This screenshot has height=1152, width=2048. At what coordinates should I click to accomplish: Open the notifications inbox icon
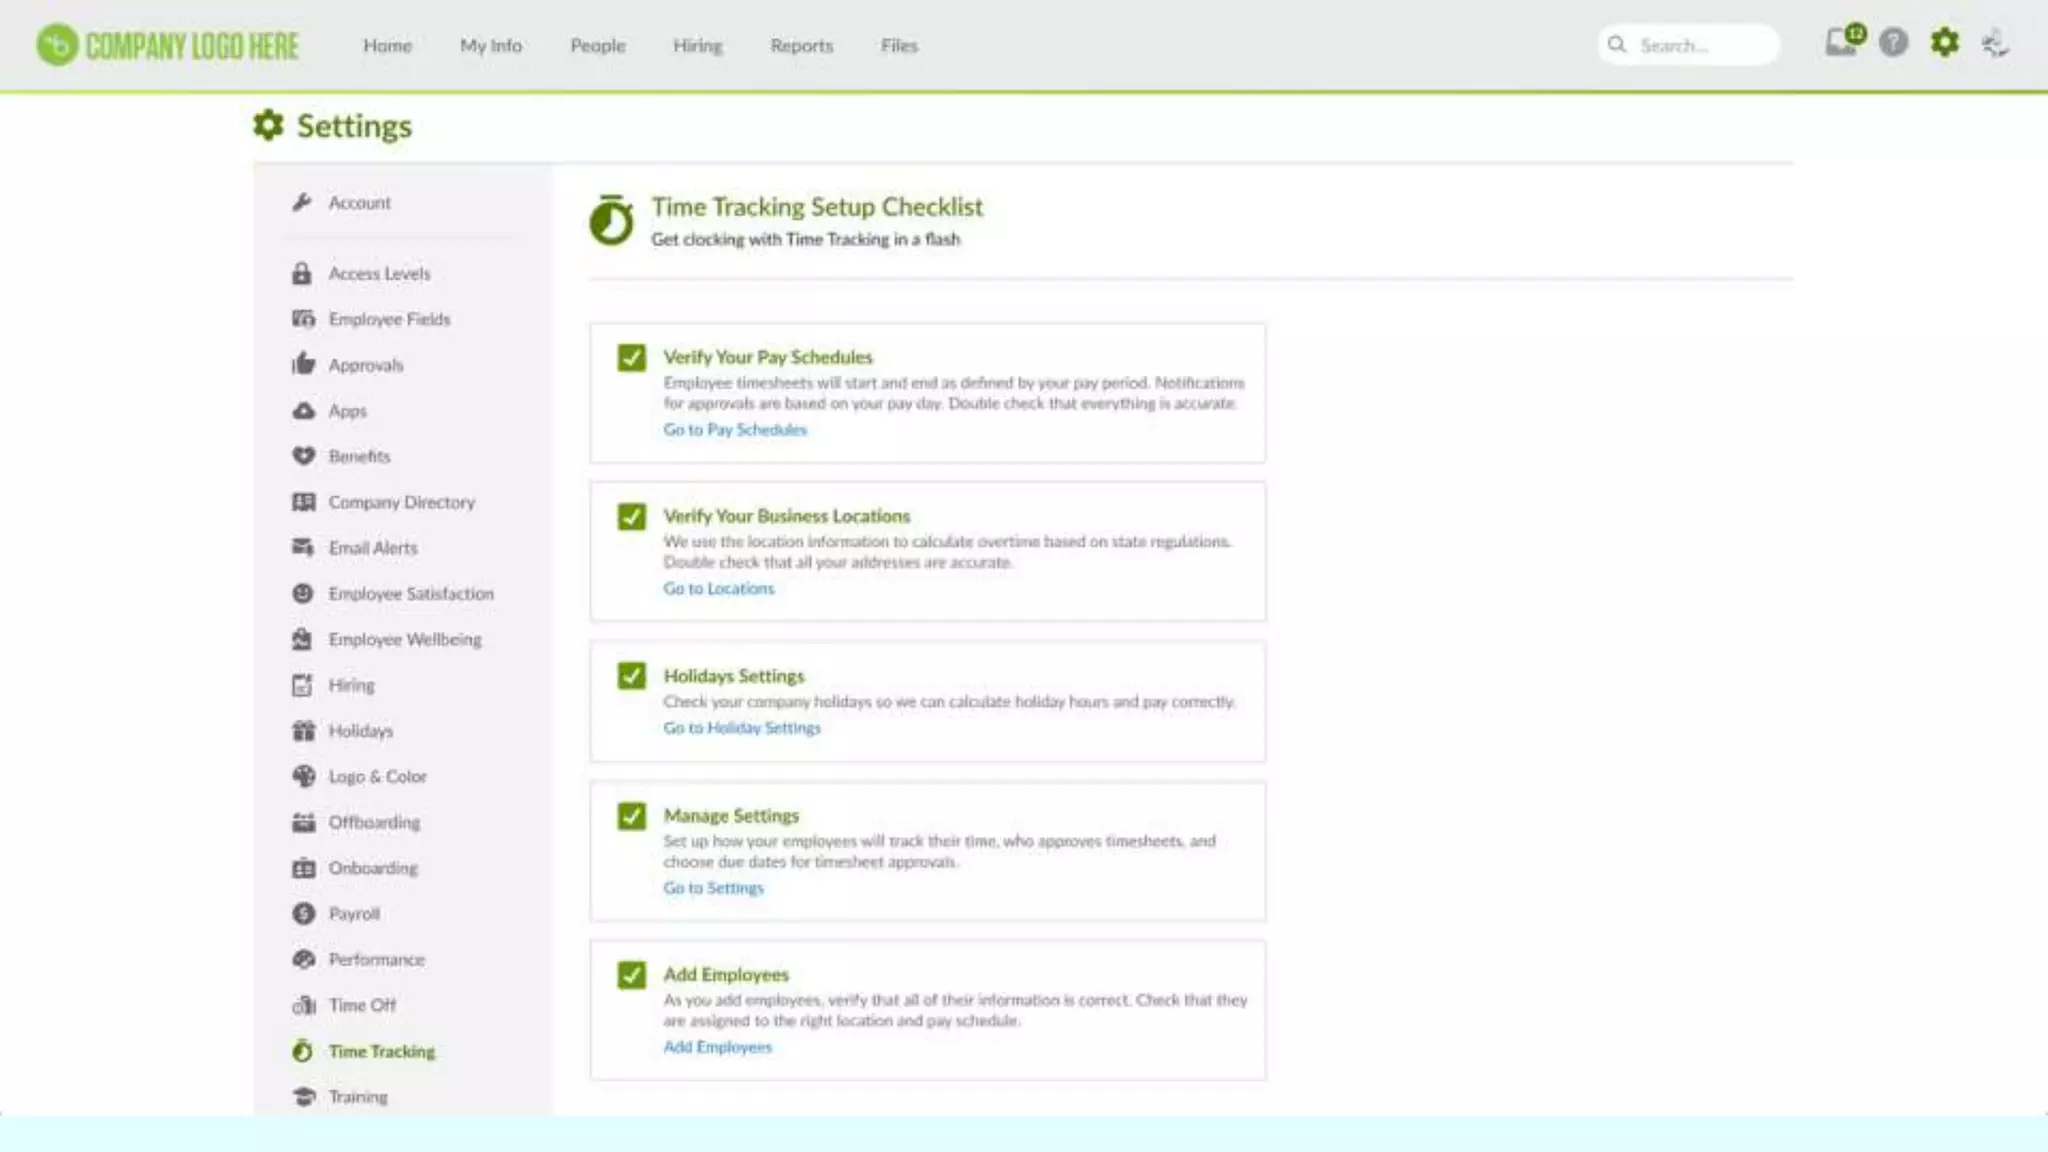click(x=1841, y=43)
